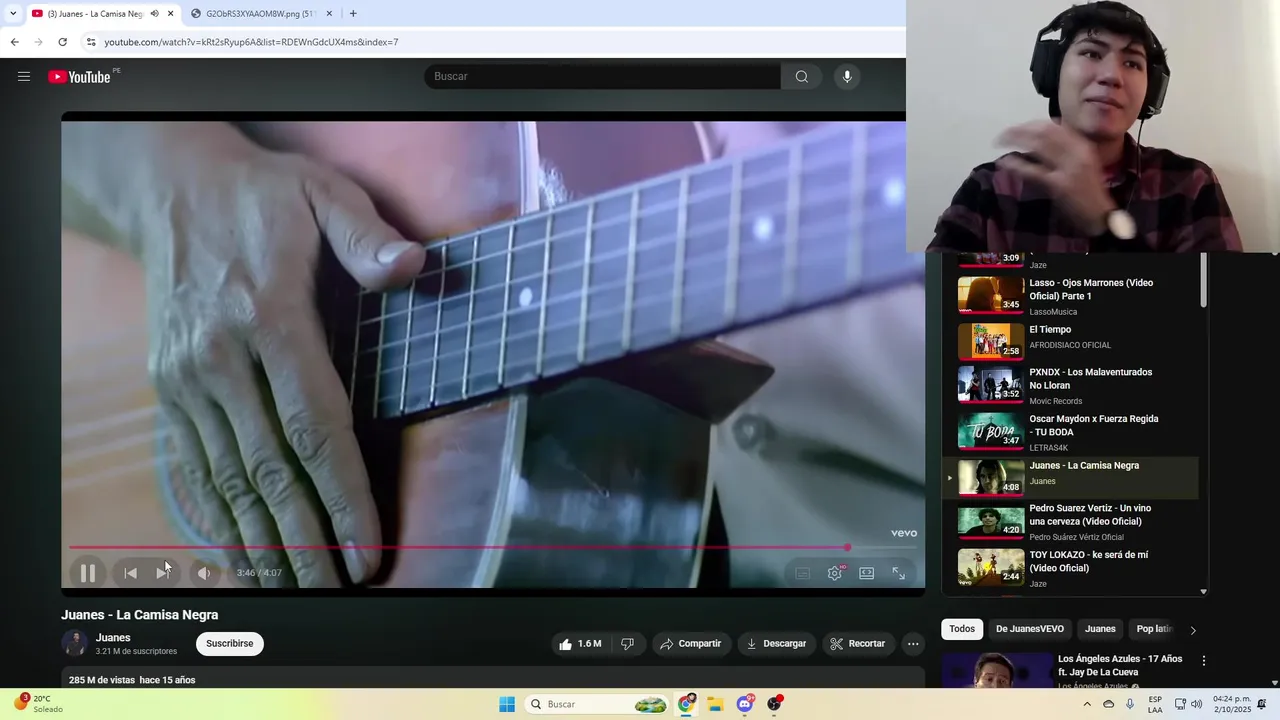The height and width of the screenshot is (720, 1280).
Task: Open the tab search dropdown
Action: coord(13,14)
